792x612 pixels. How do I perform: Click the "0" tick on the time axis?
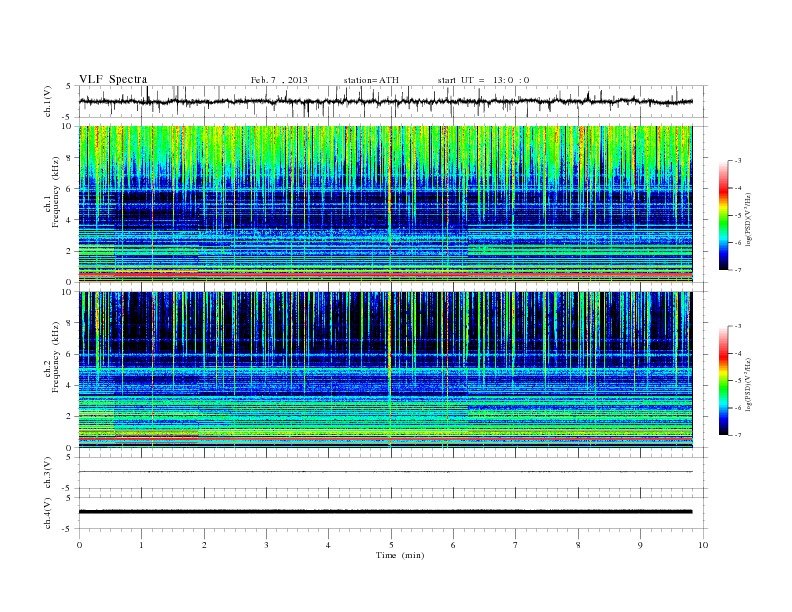(x=79, y=545)
